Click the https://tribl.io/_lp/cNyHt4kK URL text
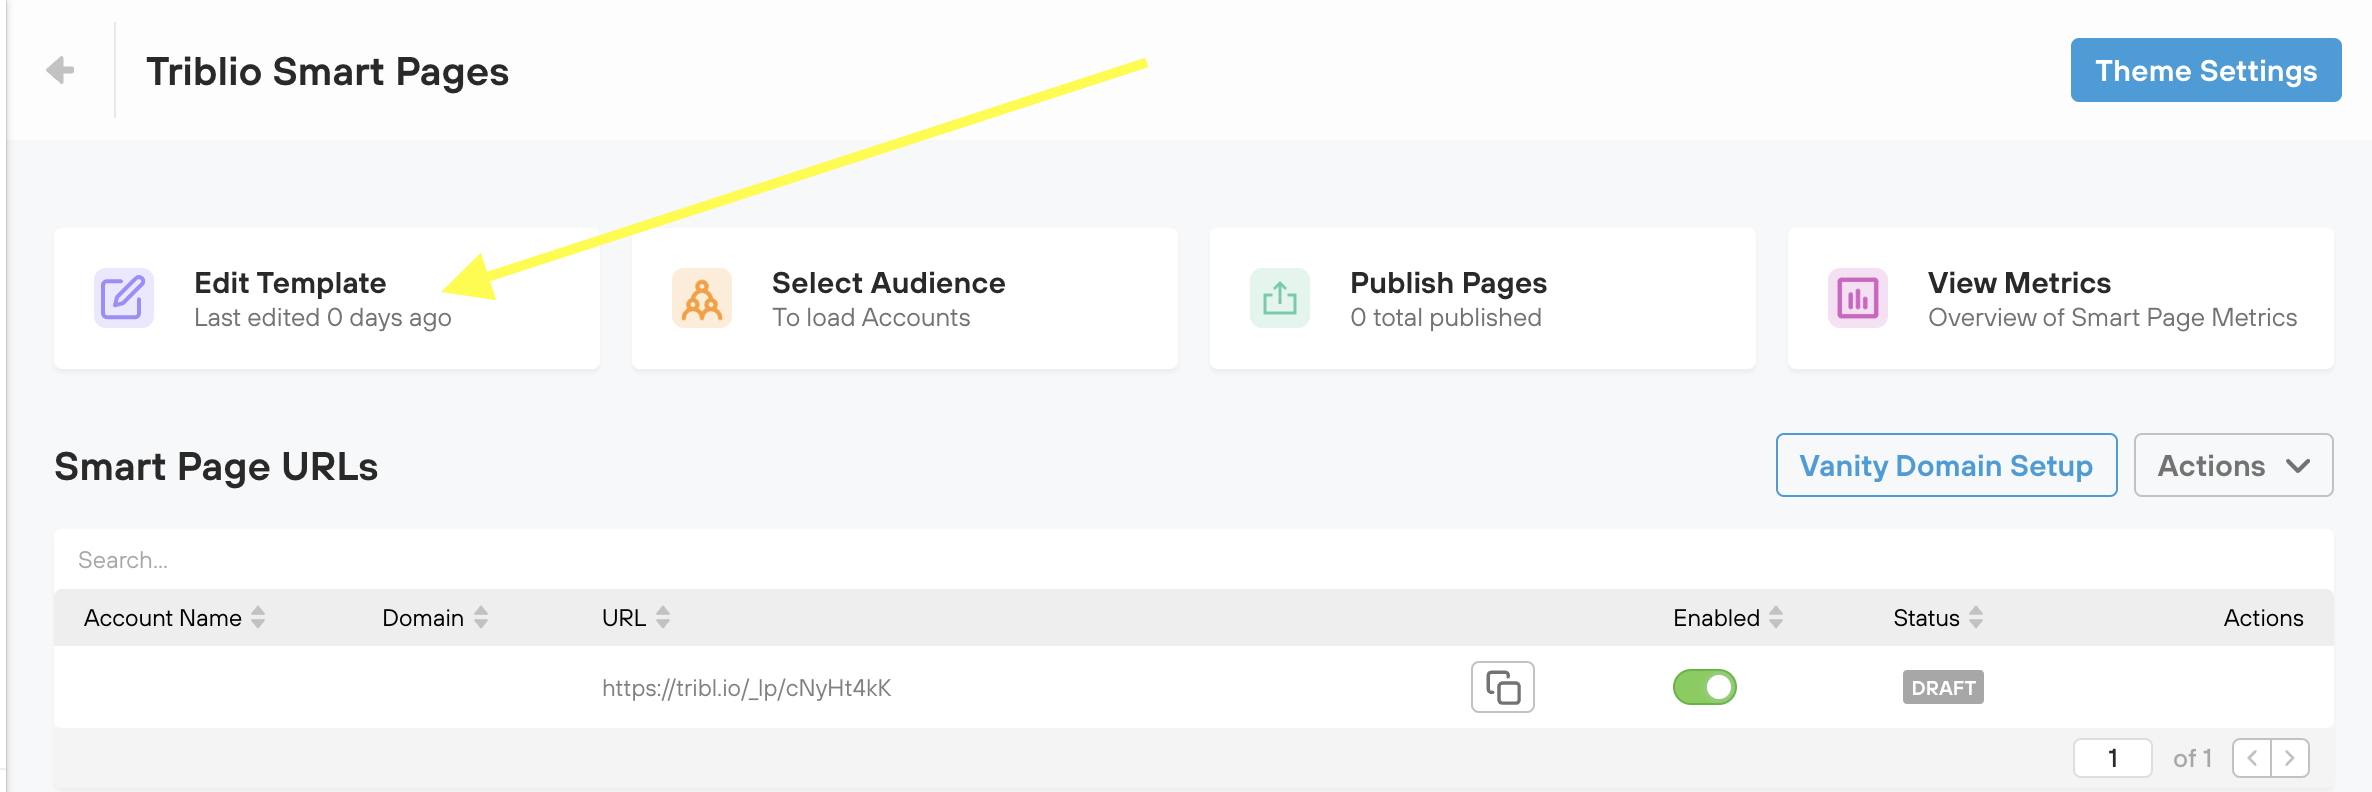 click(746, 688)
